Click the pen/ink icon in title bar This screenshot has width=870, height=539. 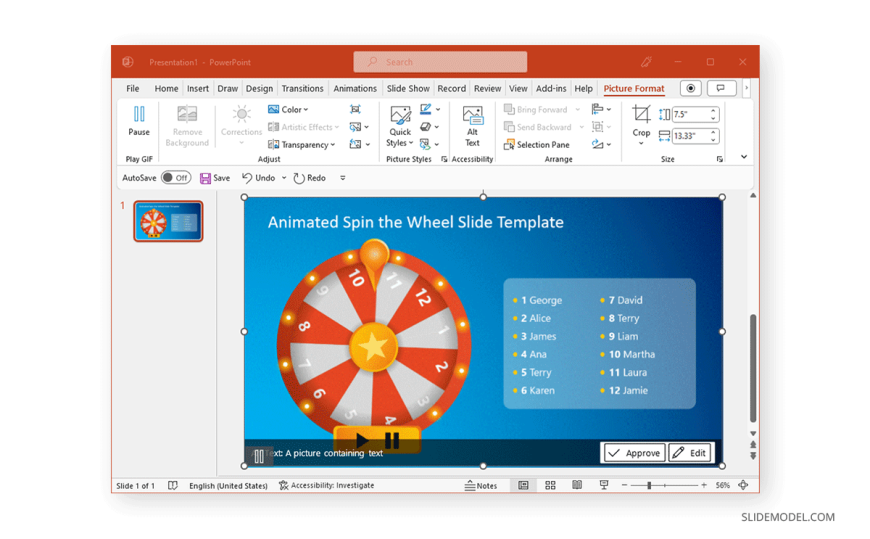[646, 62]
